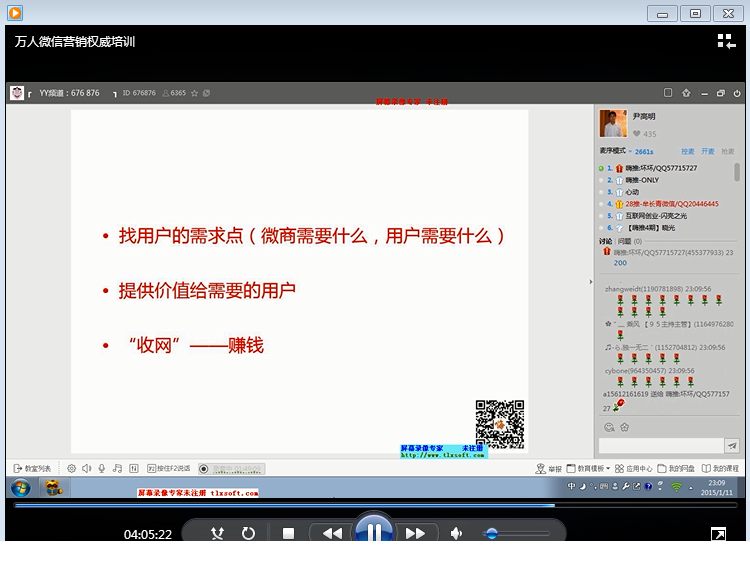This screenshot has width=750, height=564.
Task: Seek on the blue video progress bar
Action: (x=375, y=505)
